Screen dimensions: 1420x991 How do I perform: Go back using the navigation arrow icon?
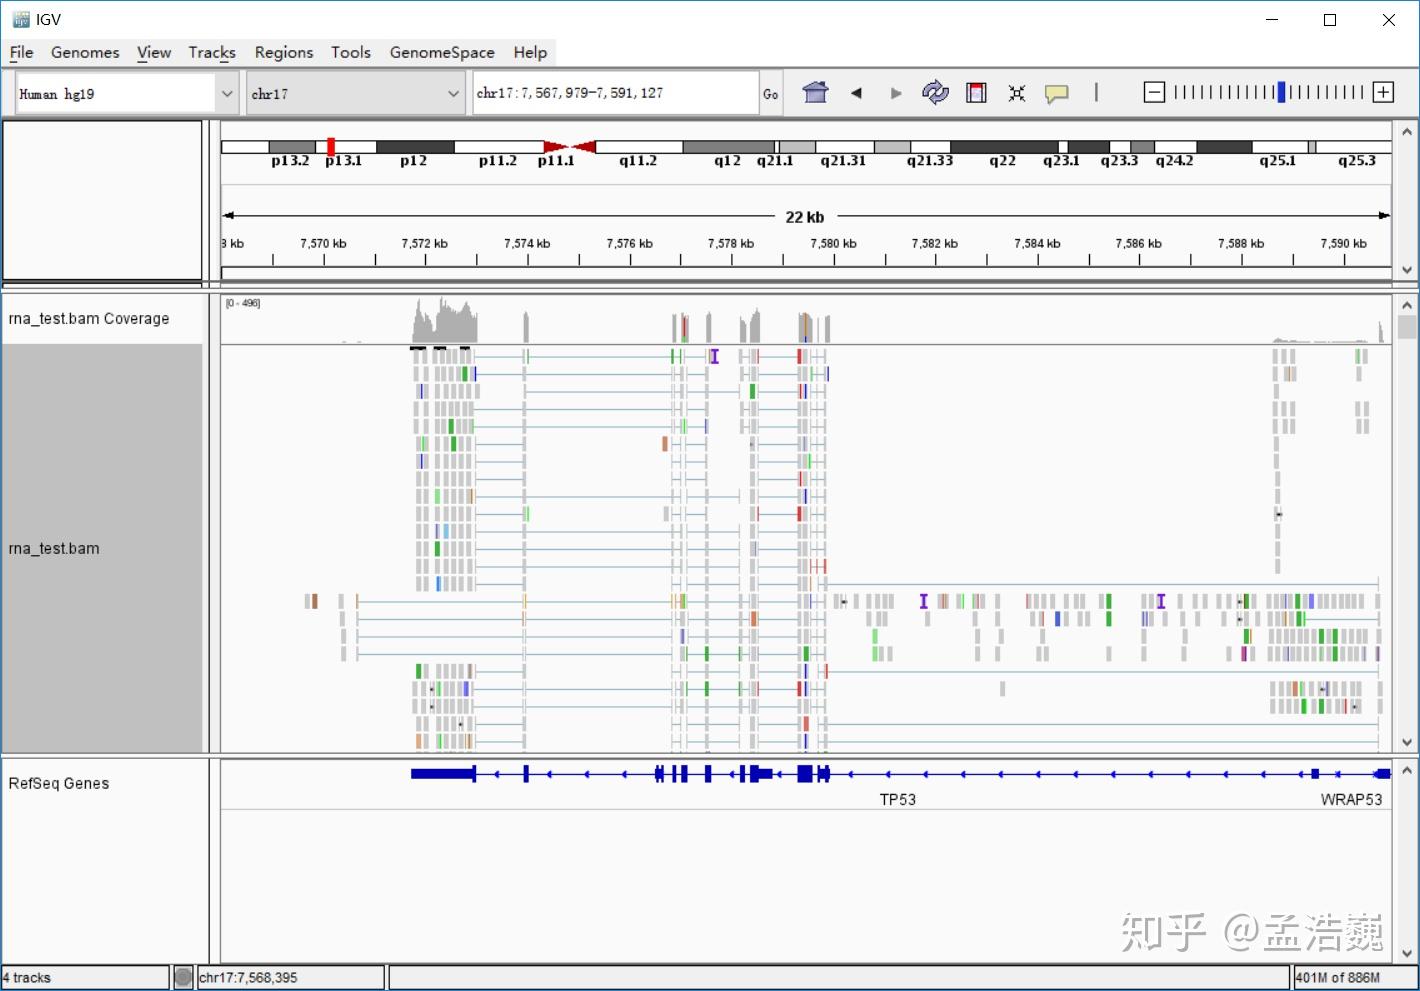tap(856, 92)
